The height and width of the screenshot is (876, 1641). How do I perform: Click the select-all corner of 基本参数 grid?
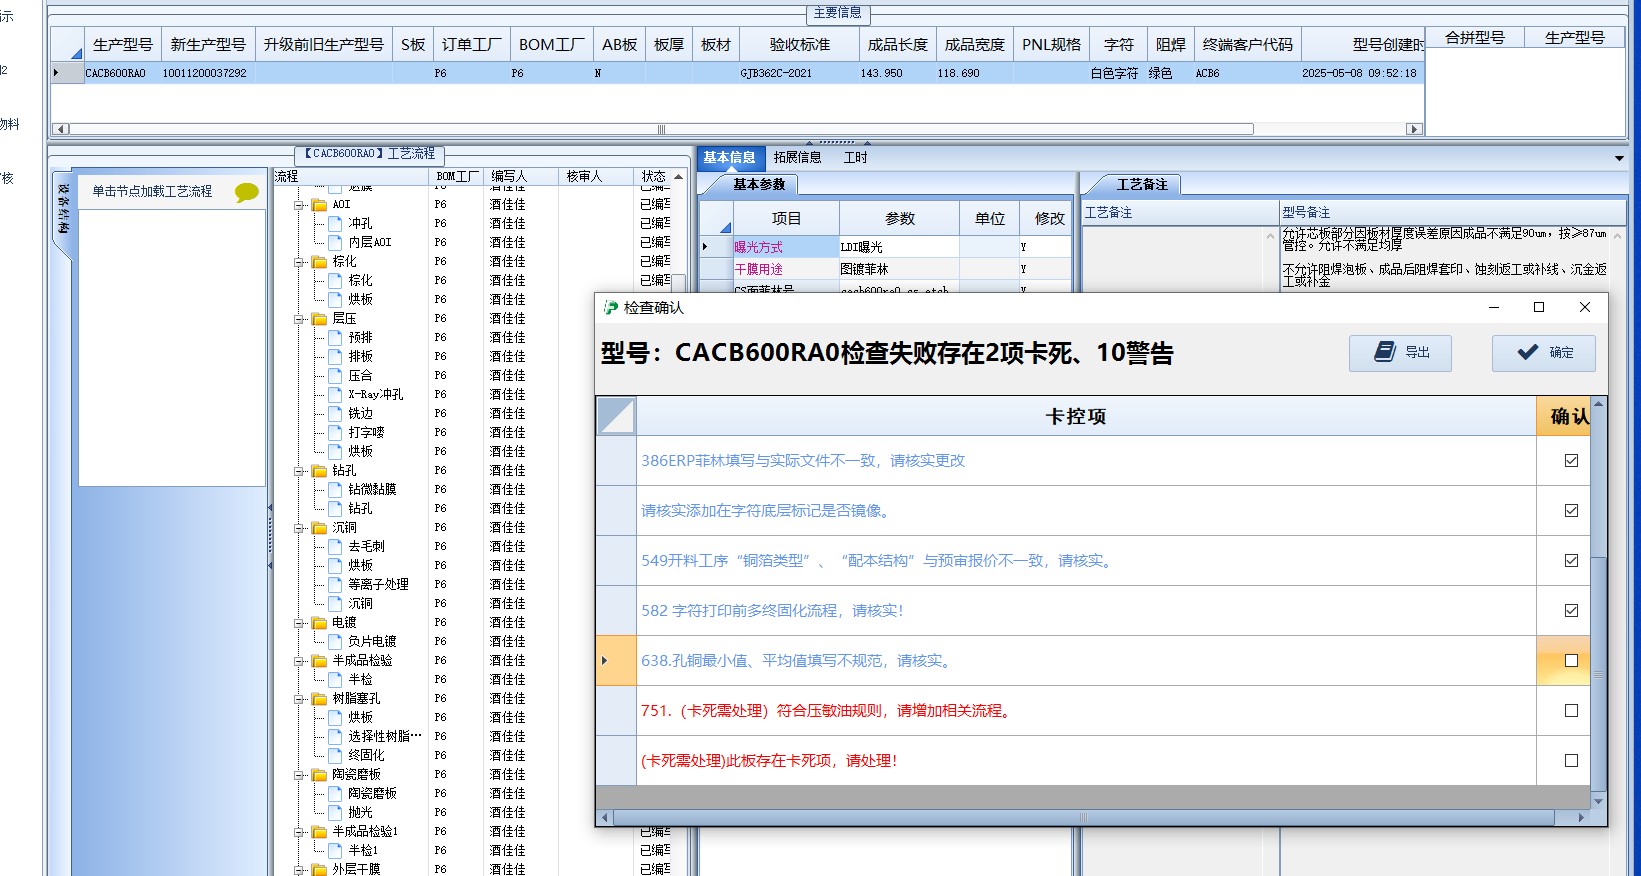716,218
